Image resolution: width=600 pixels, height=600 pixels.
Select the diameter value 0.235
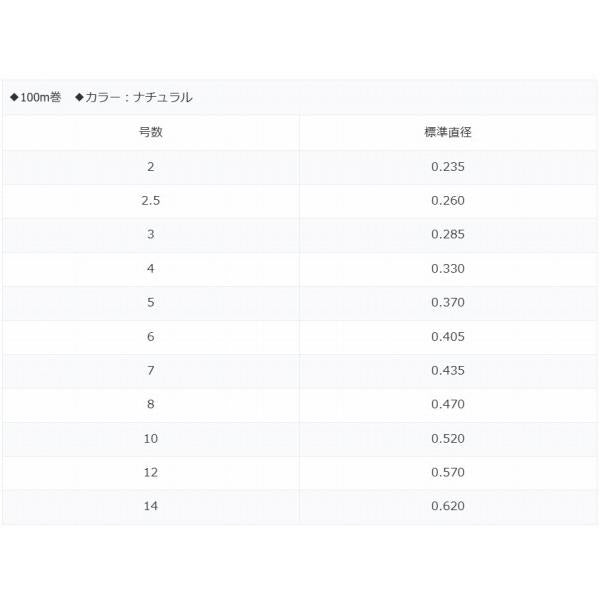click(x=448, y=166)
